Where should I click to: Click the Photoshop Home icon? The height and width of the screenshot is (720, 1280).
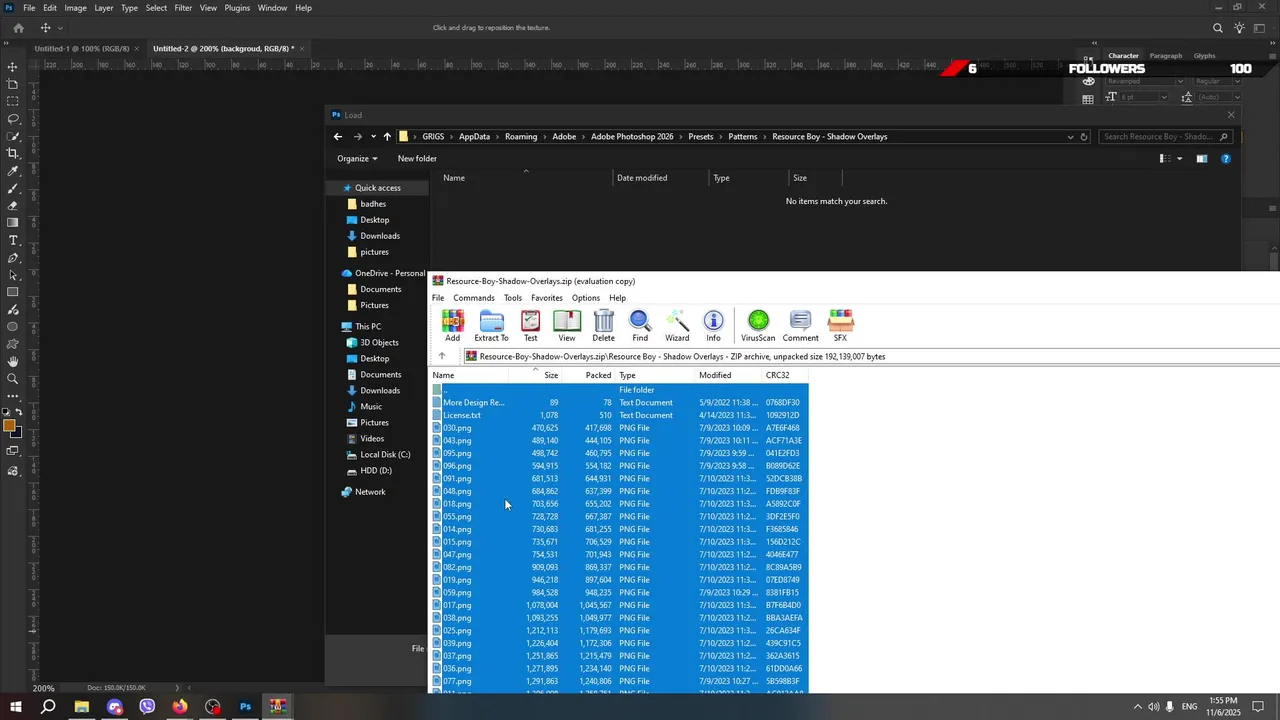point(18,28)
